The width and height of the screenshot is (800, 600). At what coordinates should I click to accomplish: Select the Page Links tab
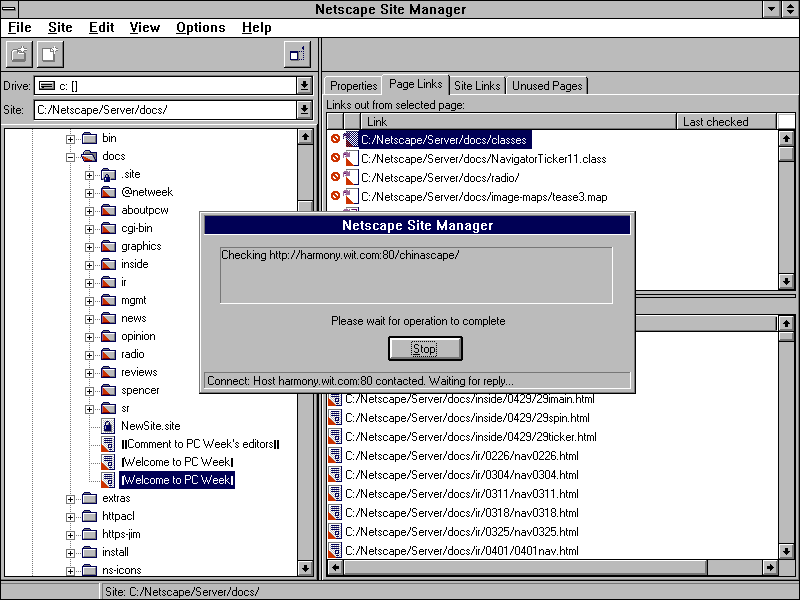[x=415, y=84]
